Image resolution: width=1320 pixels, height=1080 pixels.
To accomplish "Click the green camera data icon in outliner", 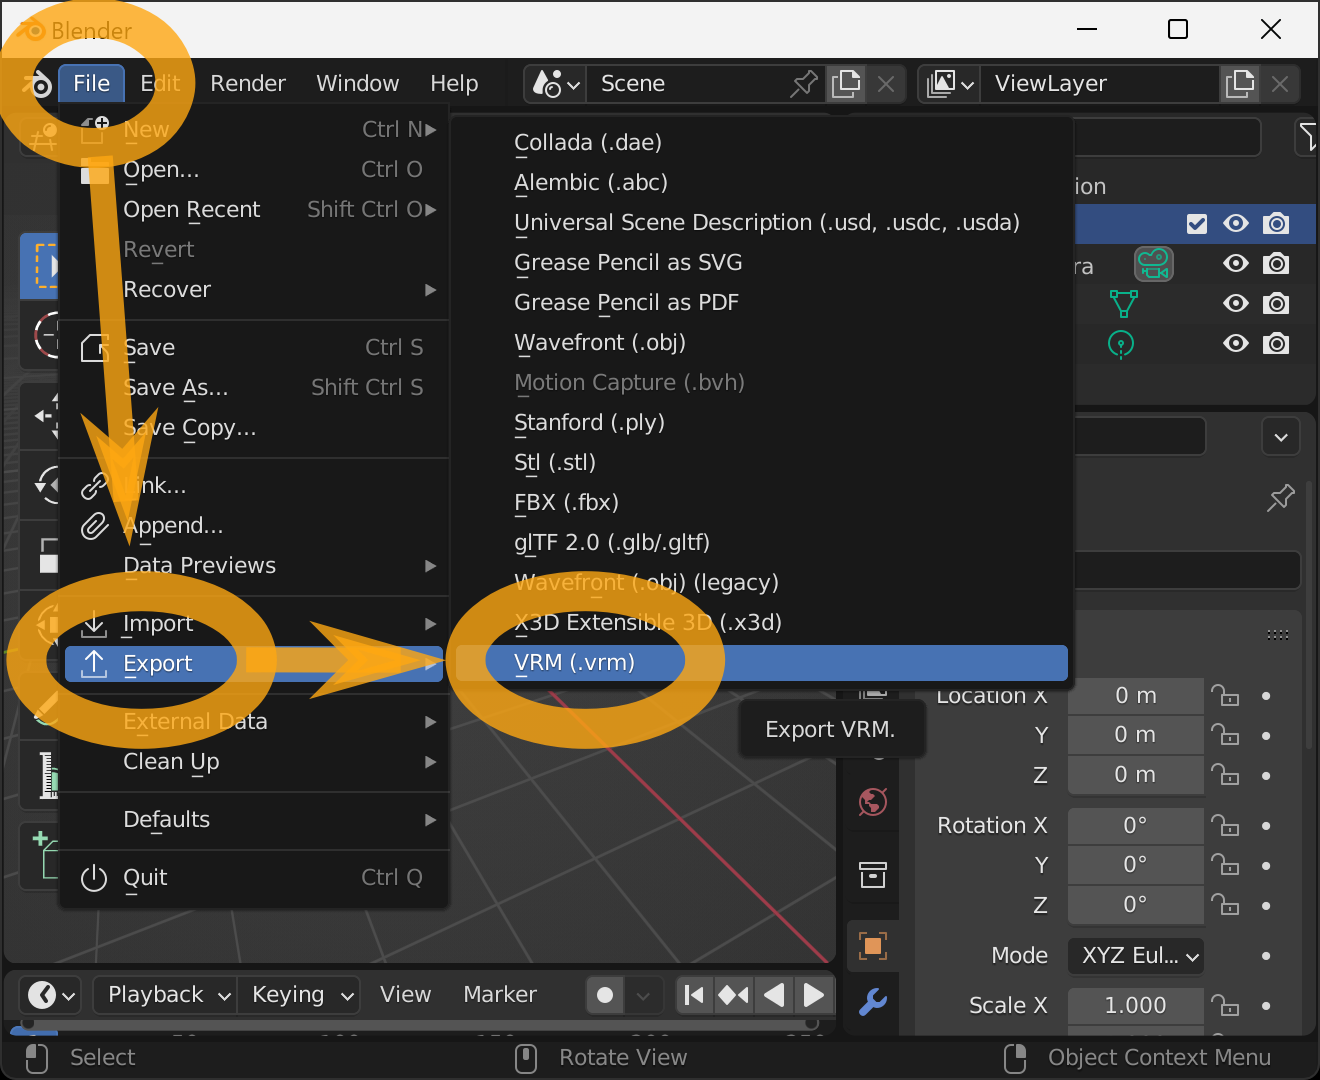I will click(1153, 264).
